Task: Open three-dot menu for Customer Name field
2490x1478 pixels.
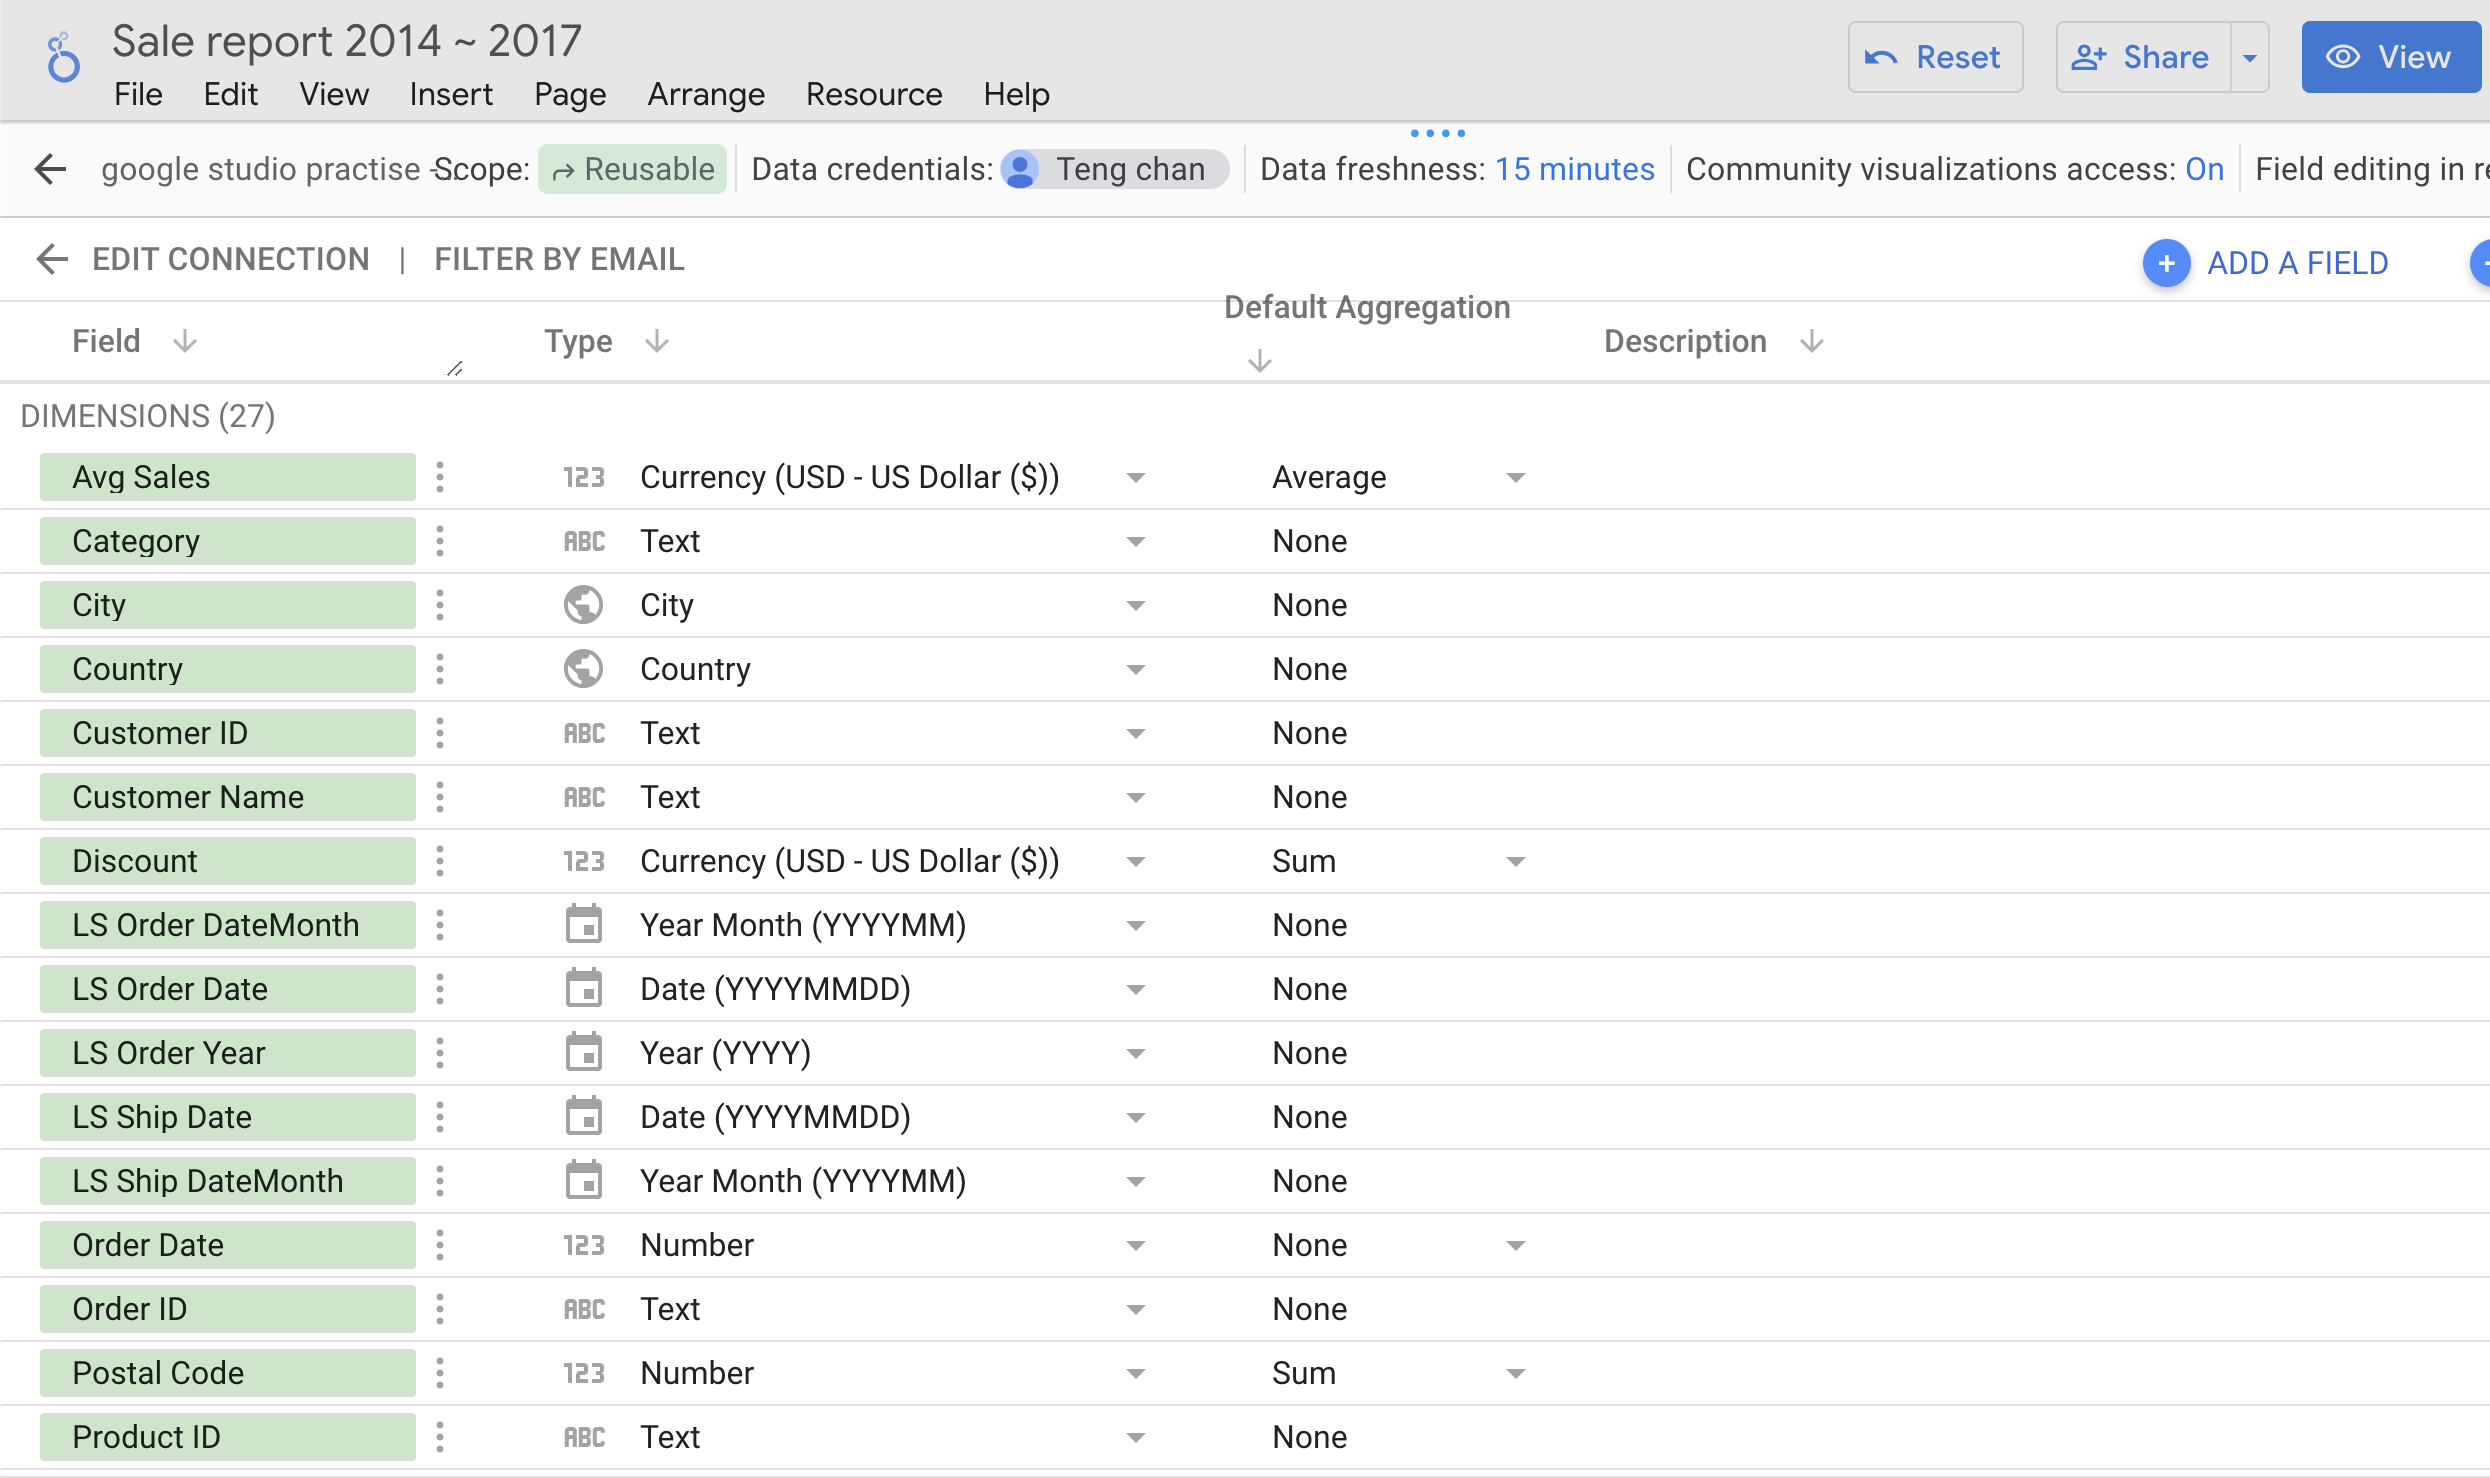Action: pos(440,797)
